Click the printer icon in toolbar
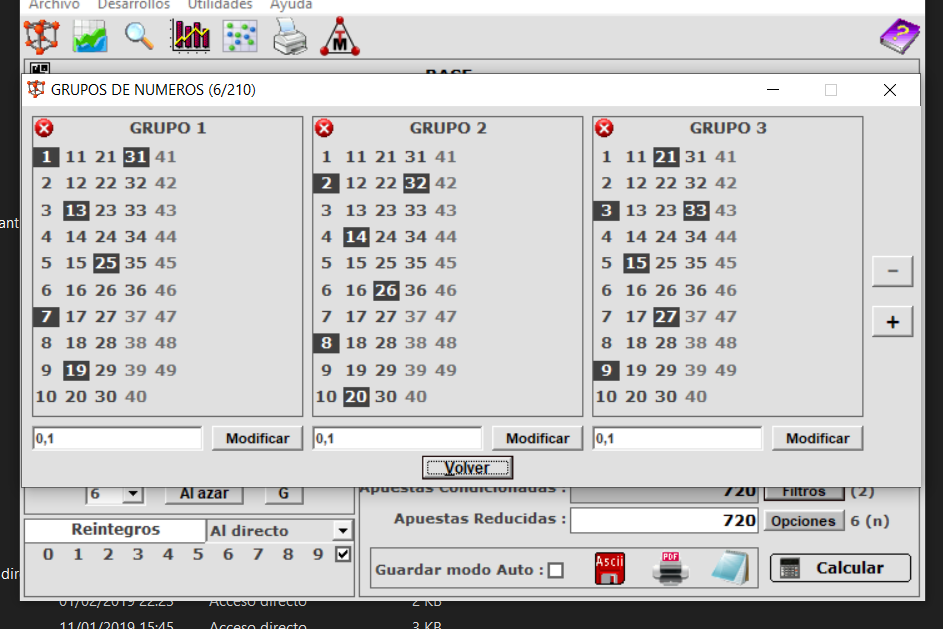 point(290,37)
